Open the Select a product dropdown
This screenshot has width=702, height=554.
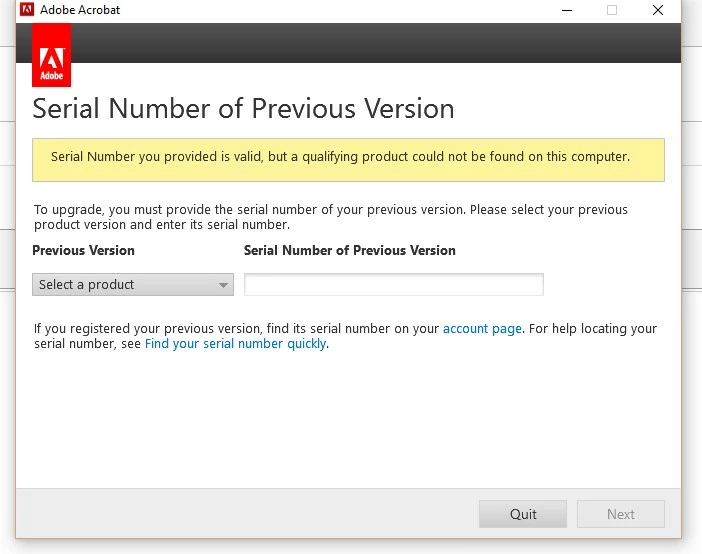click(x=133, y=284)
